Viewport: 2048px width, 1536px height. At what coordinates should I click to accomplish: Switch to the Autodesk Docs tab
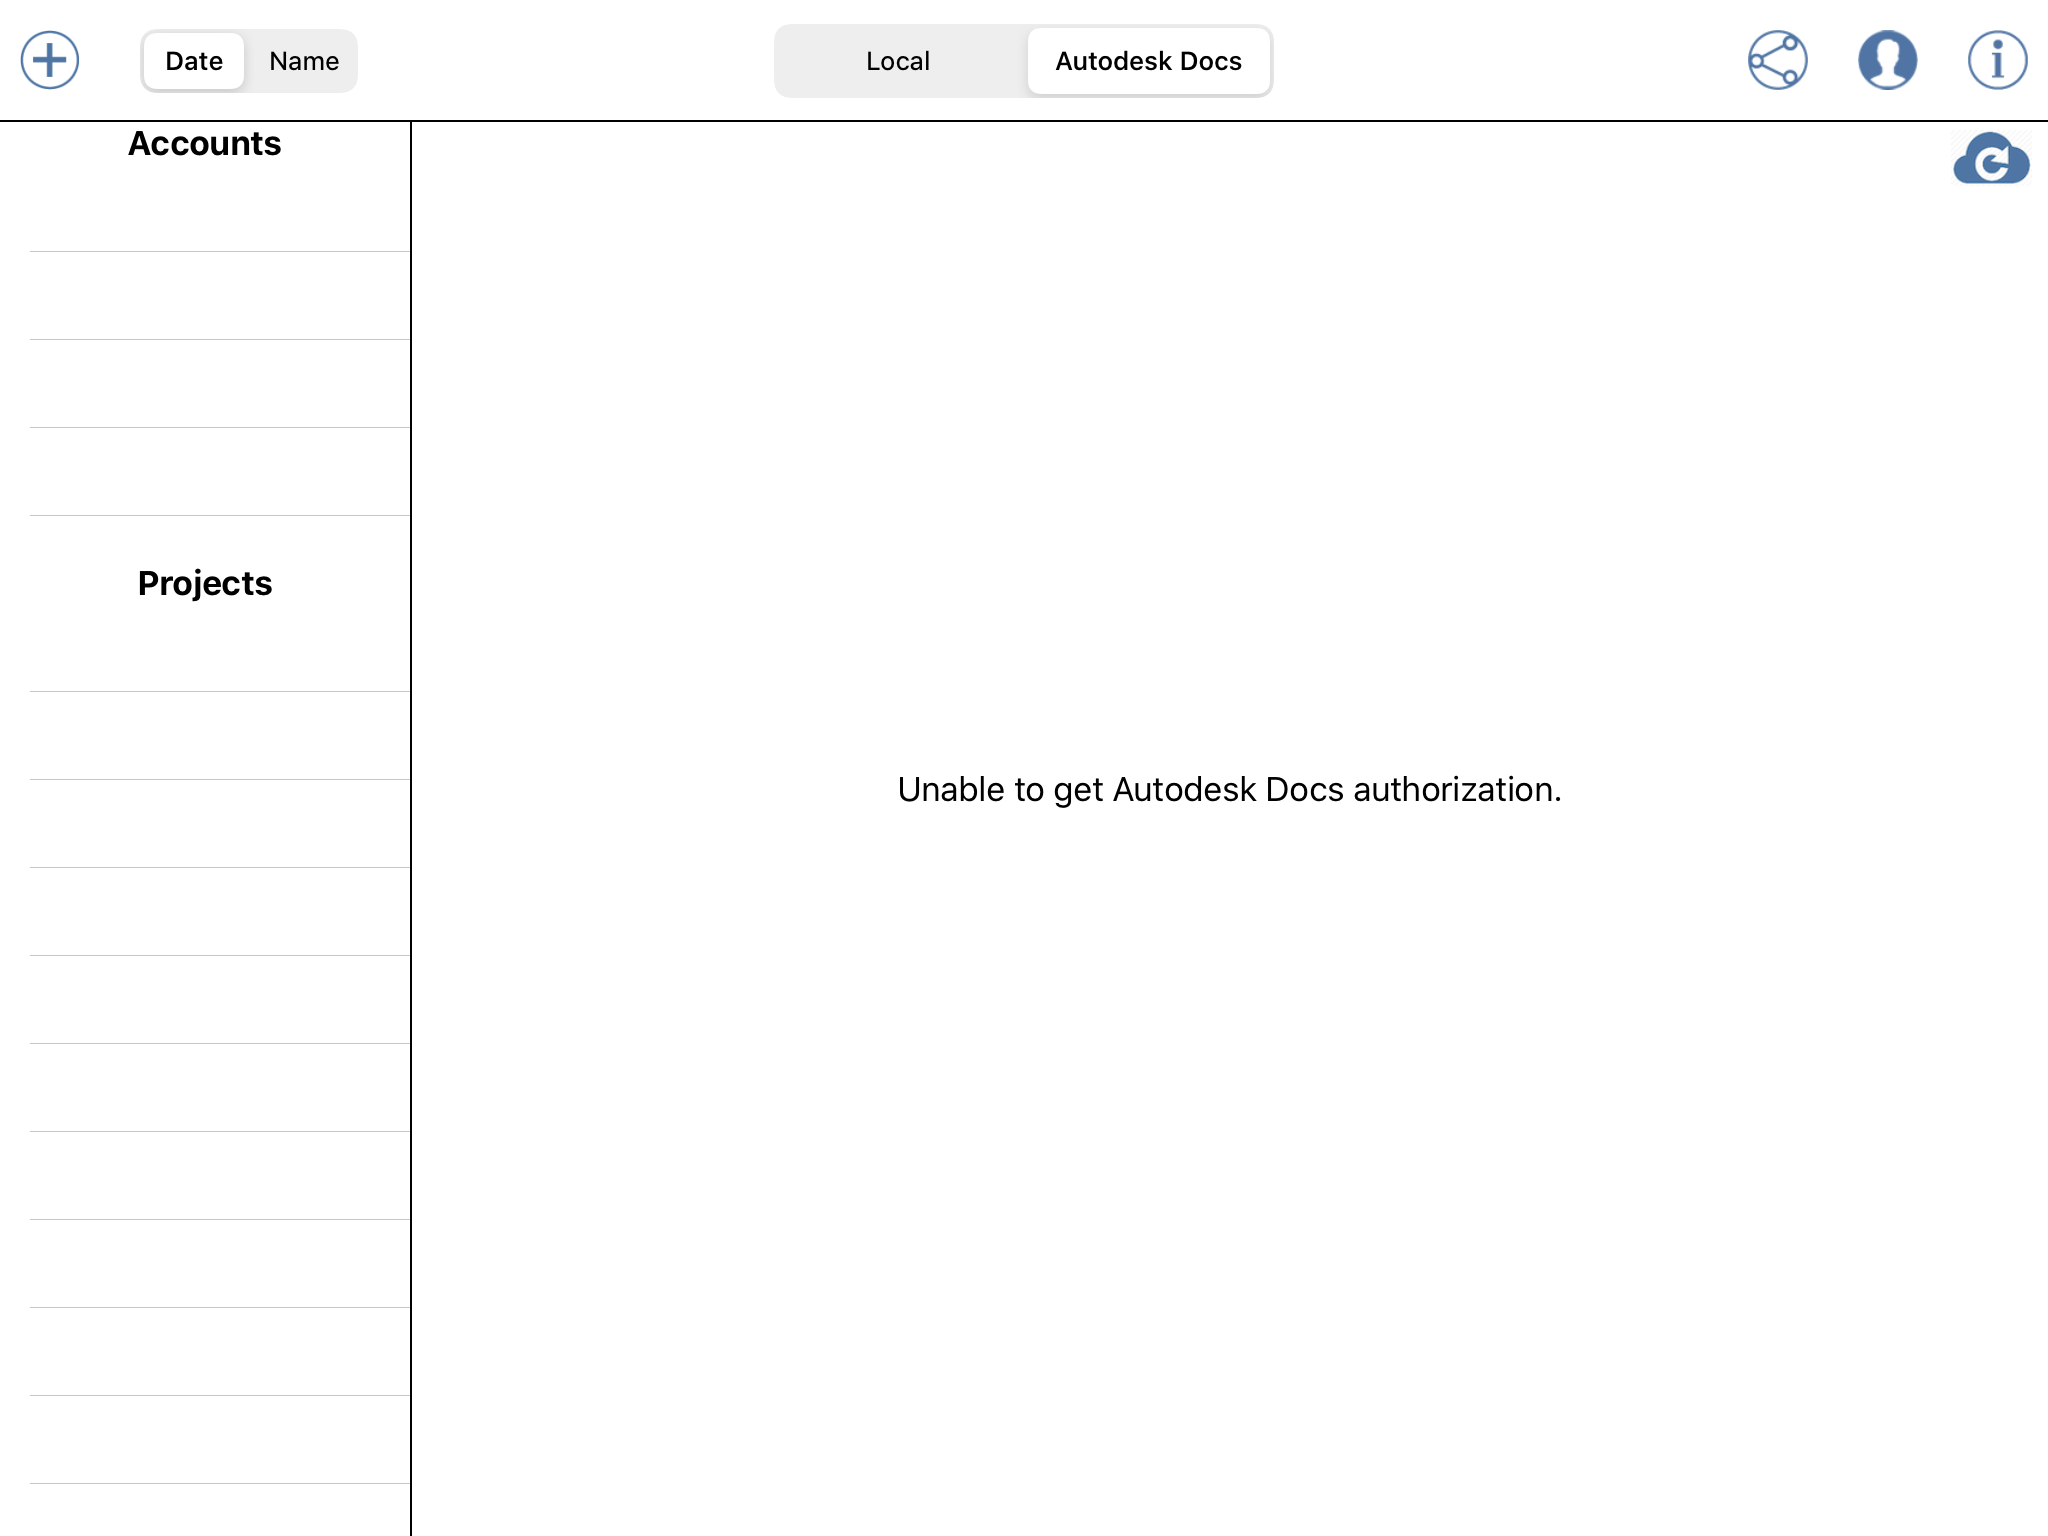point(1148,60)
